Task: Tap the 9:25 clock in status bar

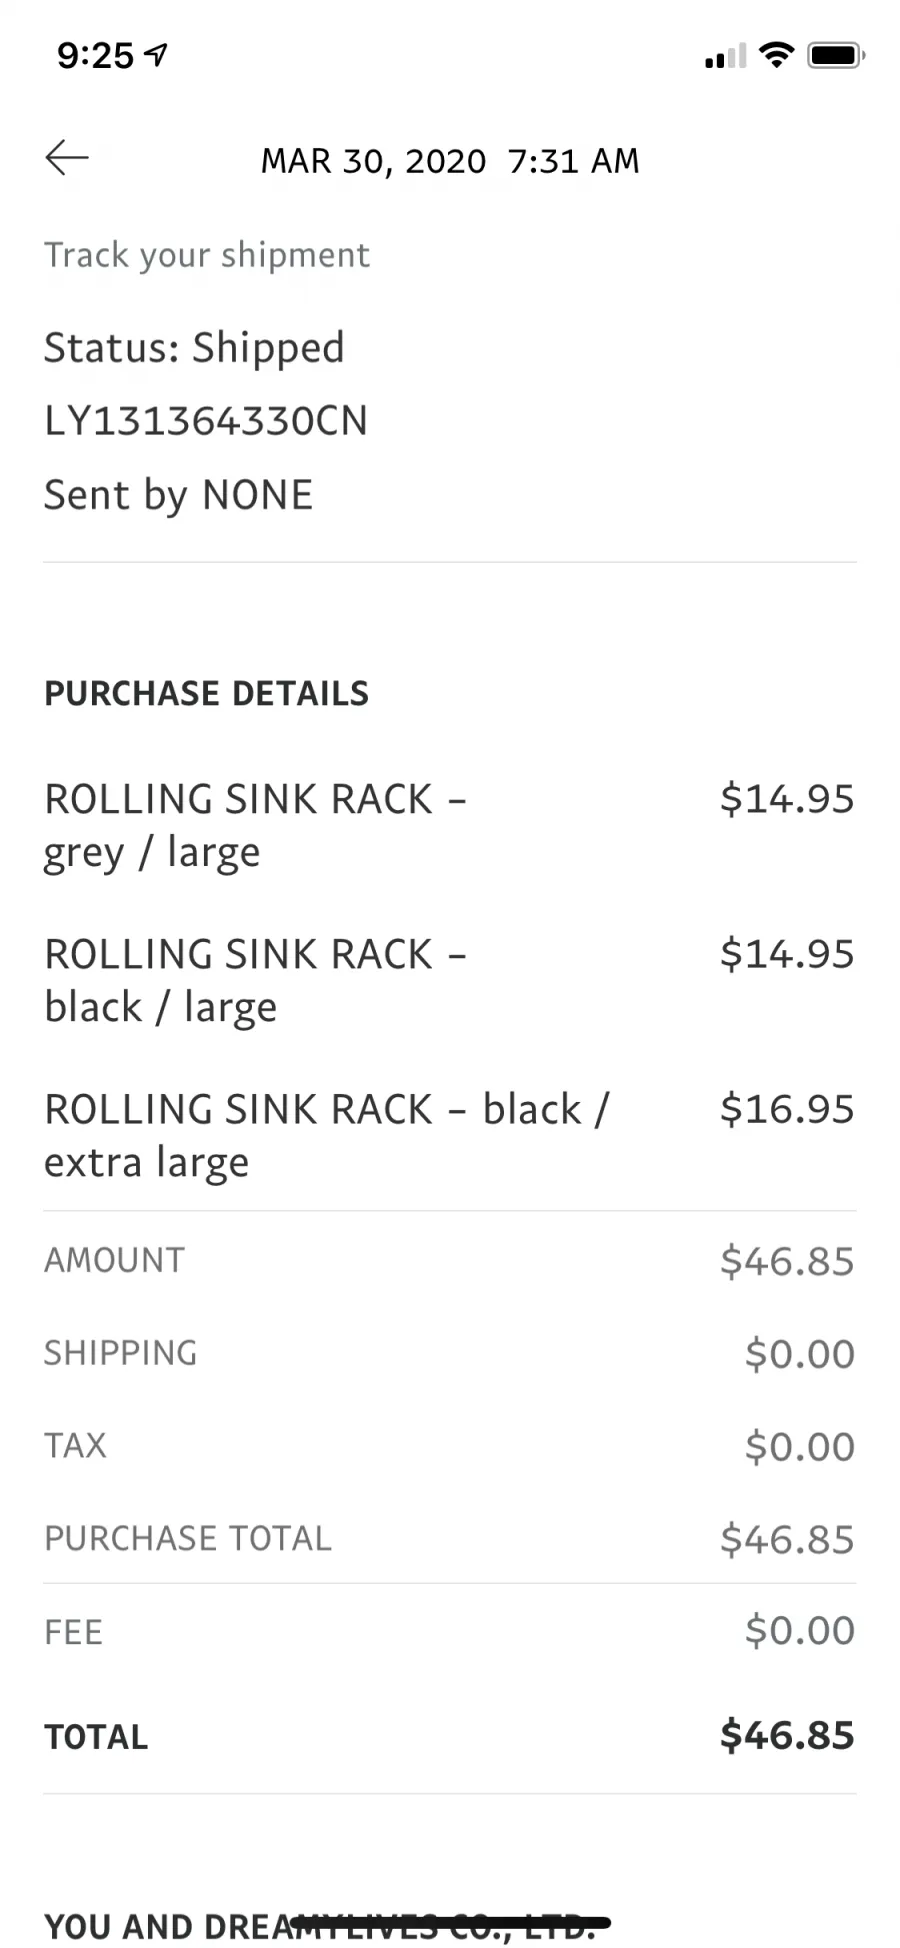Action: click(95, 55)
